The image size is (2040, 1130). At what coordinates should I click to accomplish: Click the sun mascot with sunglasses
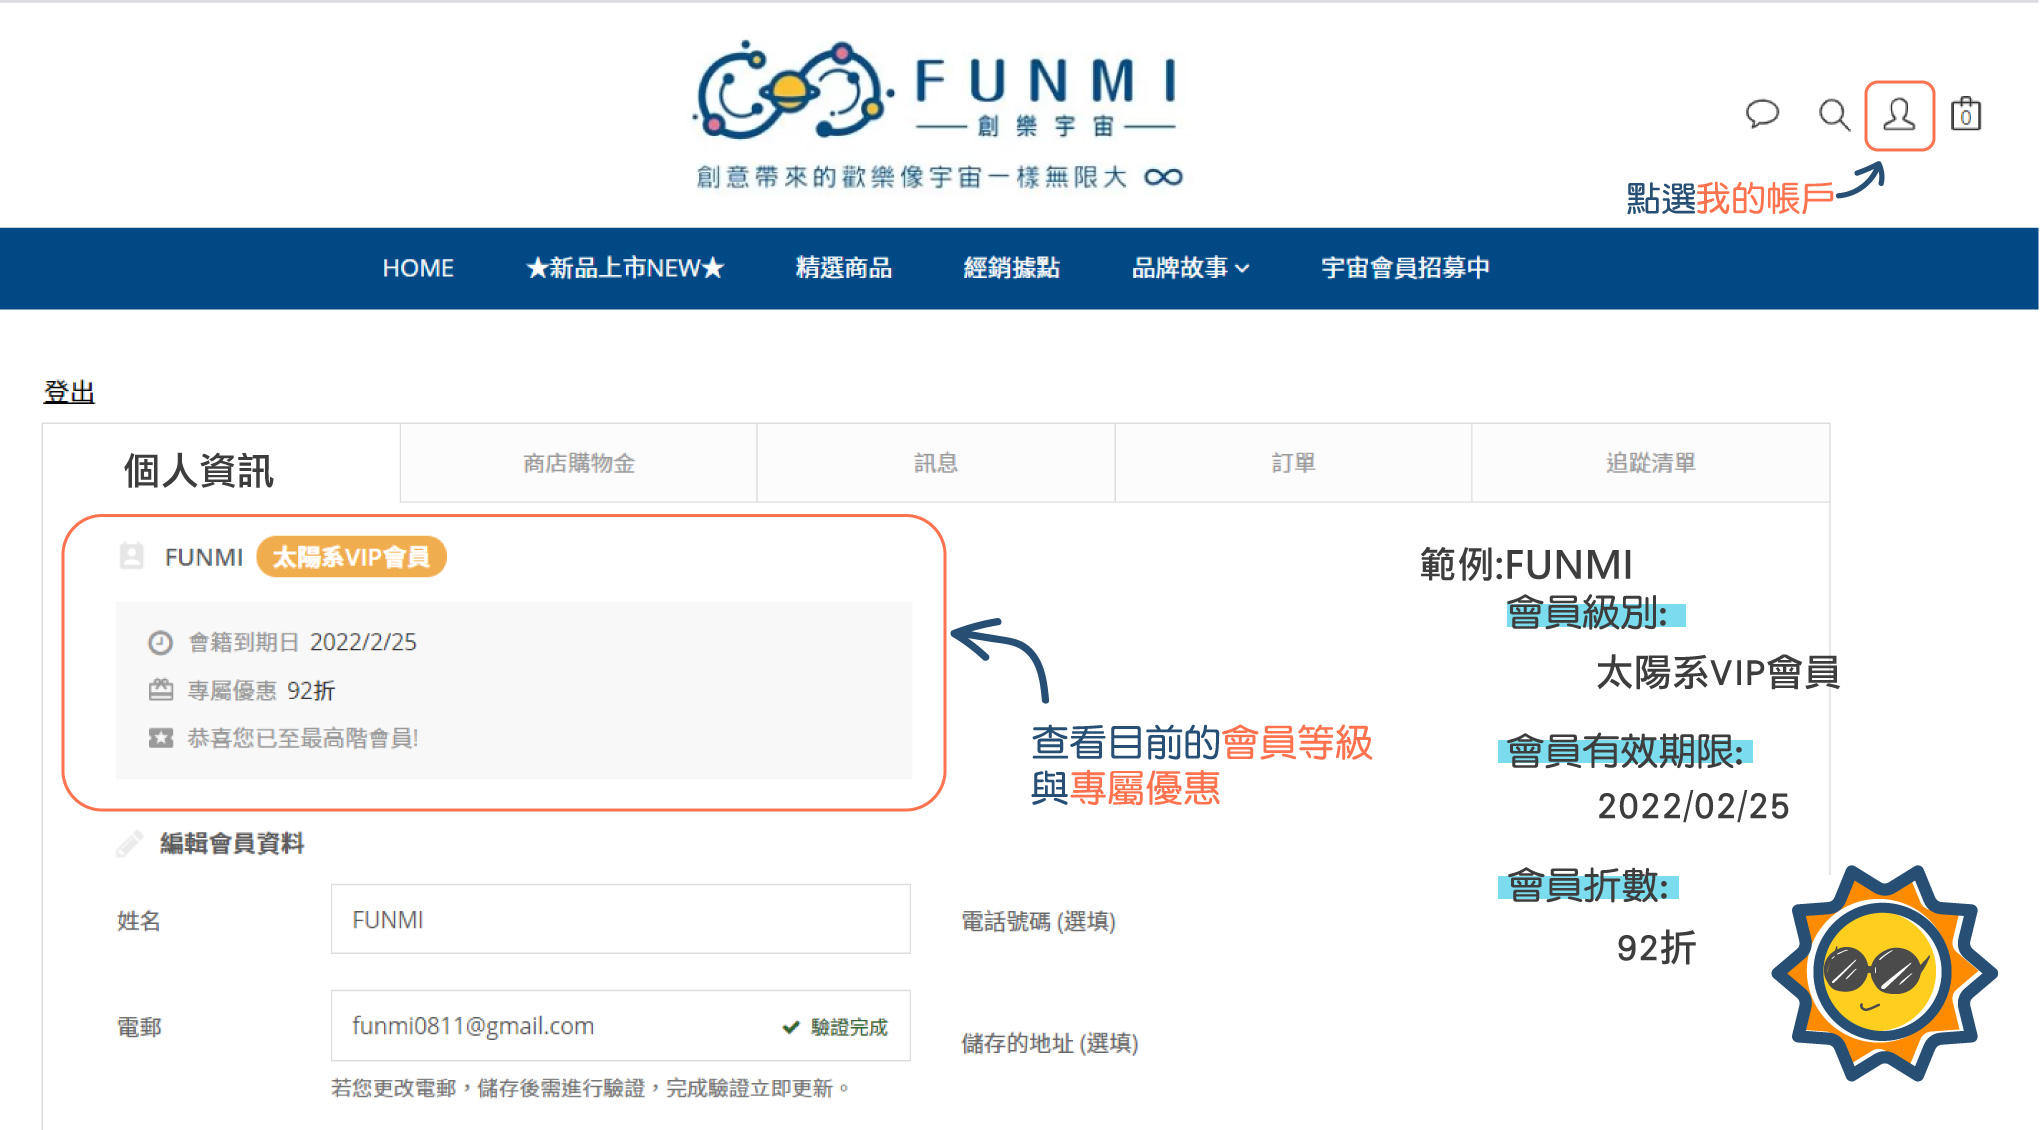[1883, 973]
